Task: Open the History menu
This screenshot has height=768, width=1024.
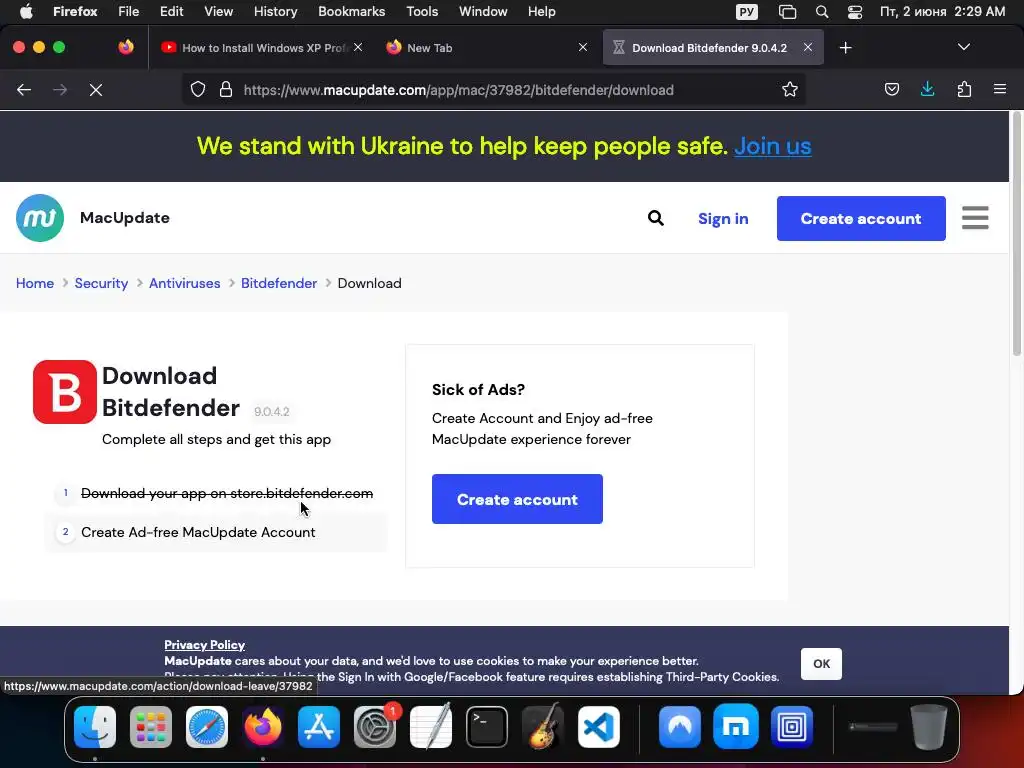Action: pyautogui.click(x=275, y=11)
